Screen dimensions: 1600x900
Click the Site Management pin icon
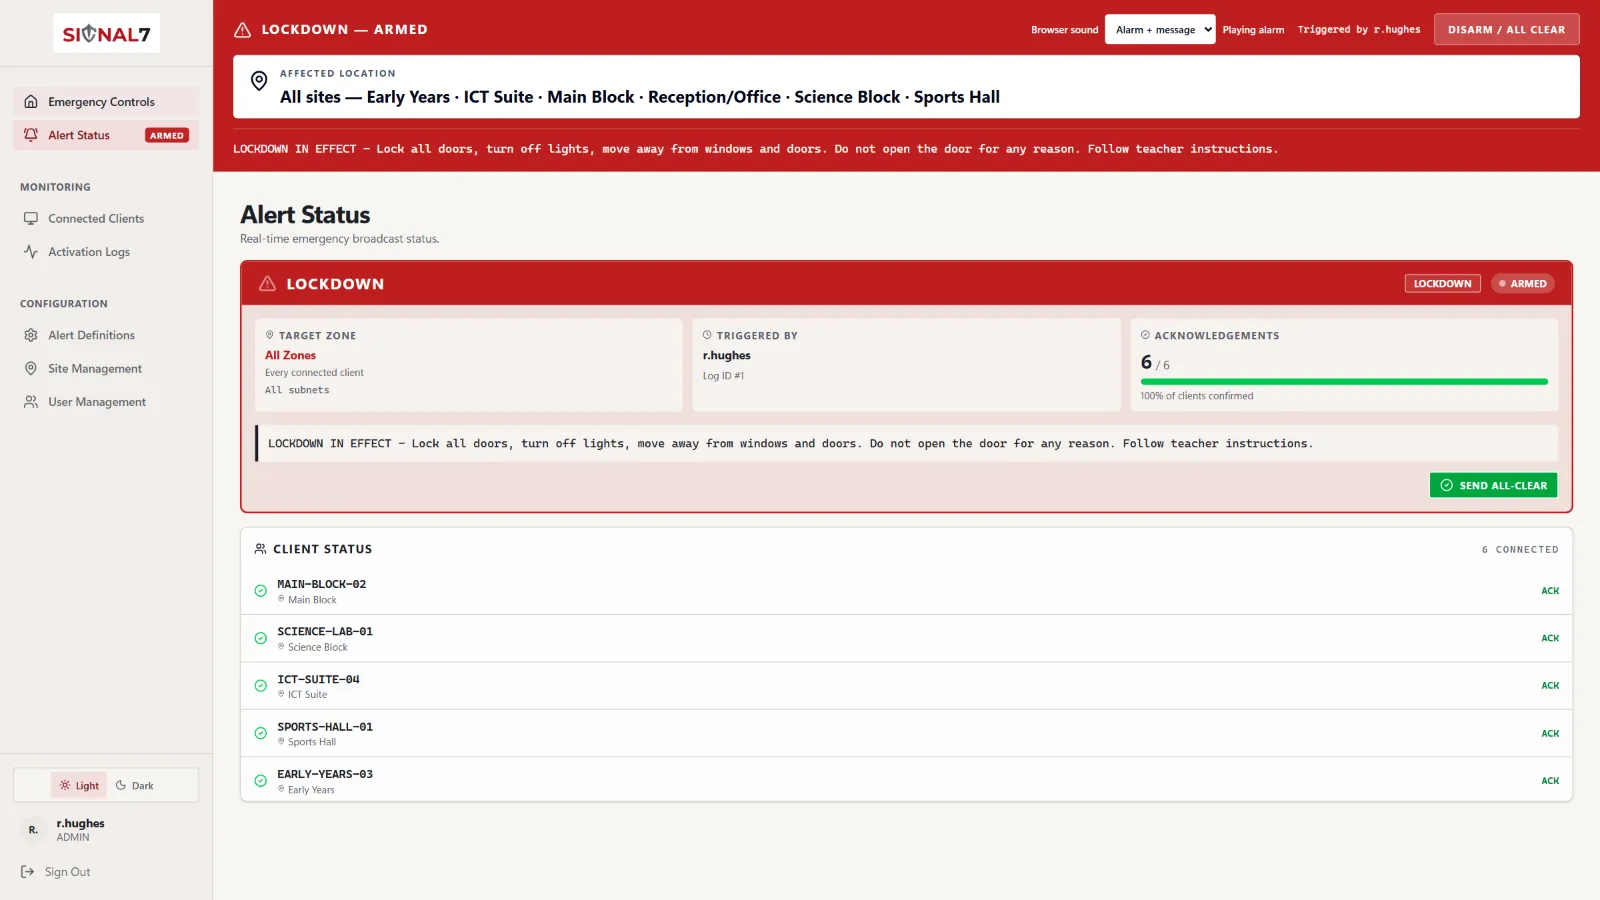pyautogui.click(x=31, y=368)
